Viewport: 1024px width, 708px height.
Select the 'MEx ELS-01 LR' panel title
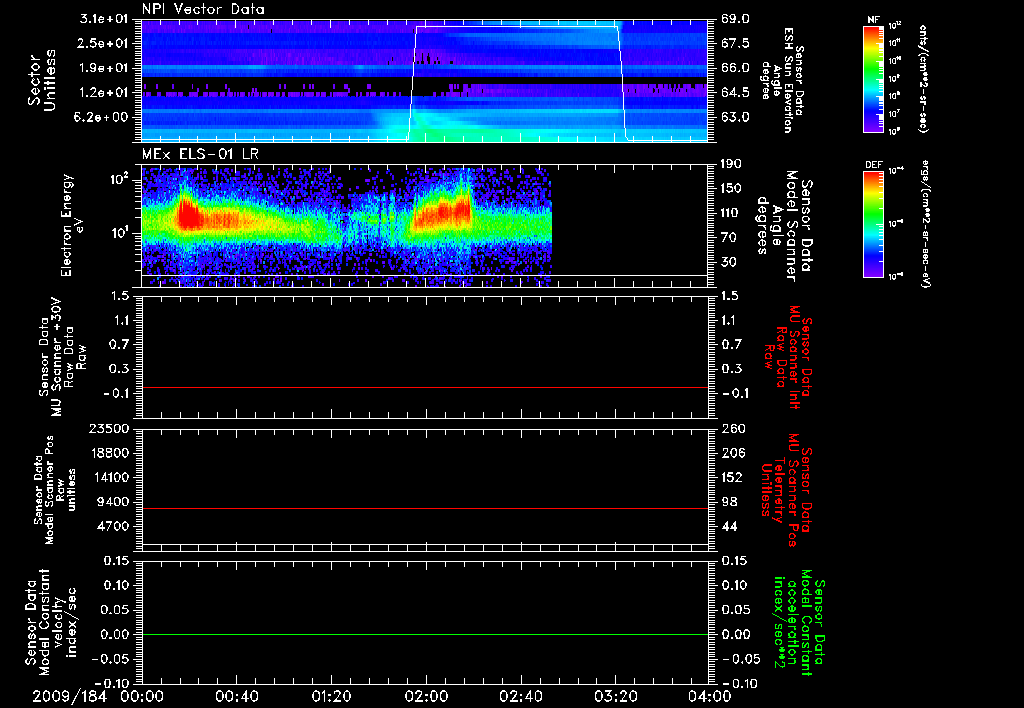point(200,154)
